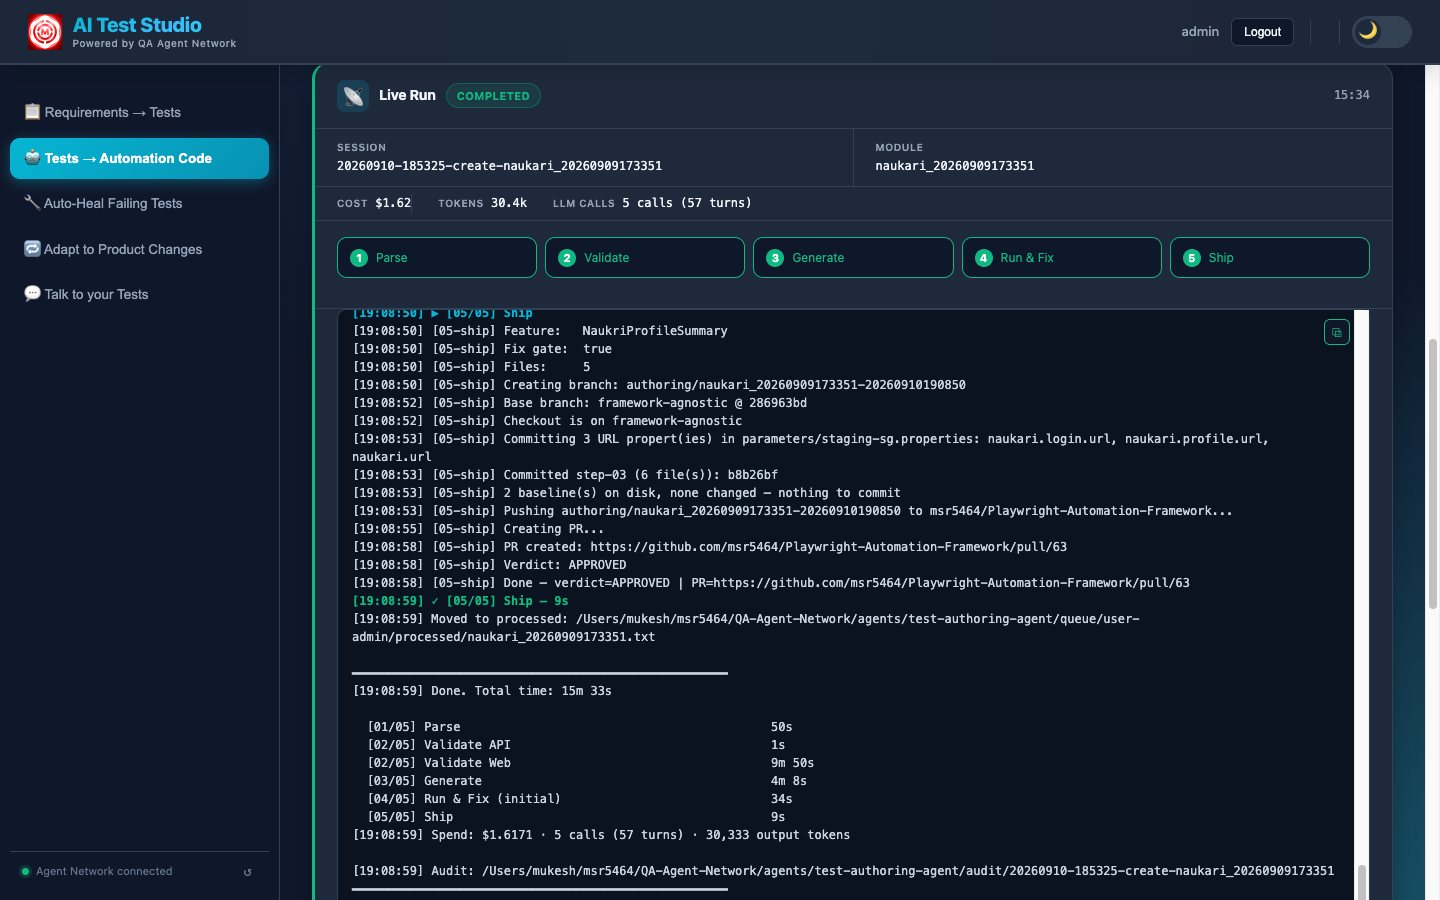Screen dimensions: 1440x900
Task: Select the Run & Fix step
Action: click(x=1062, y=257)
